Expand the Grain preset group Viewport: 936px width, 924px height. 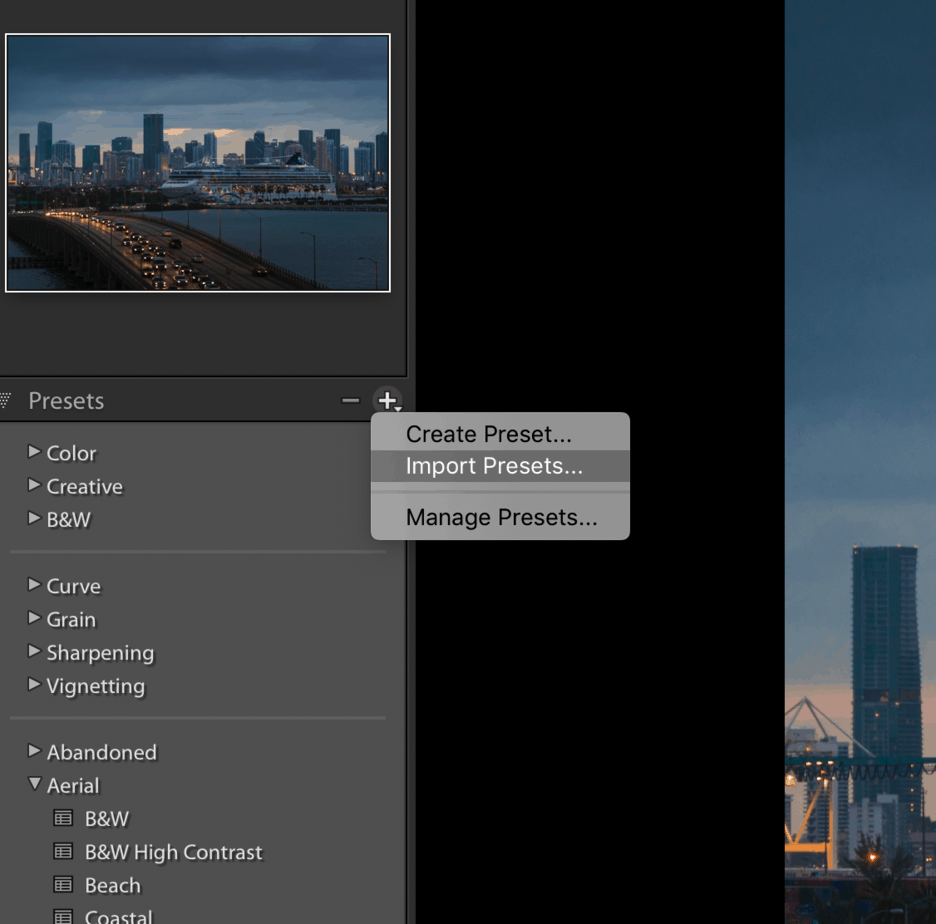tap(34, 618)
